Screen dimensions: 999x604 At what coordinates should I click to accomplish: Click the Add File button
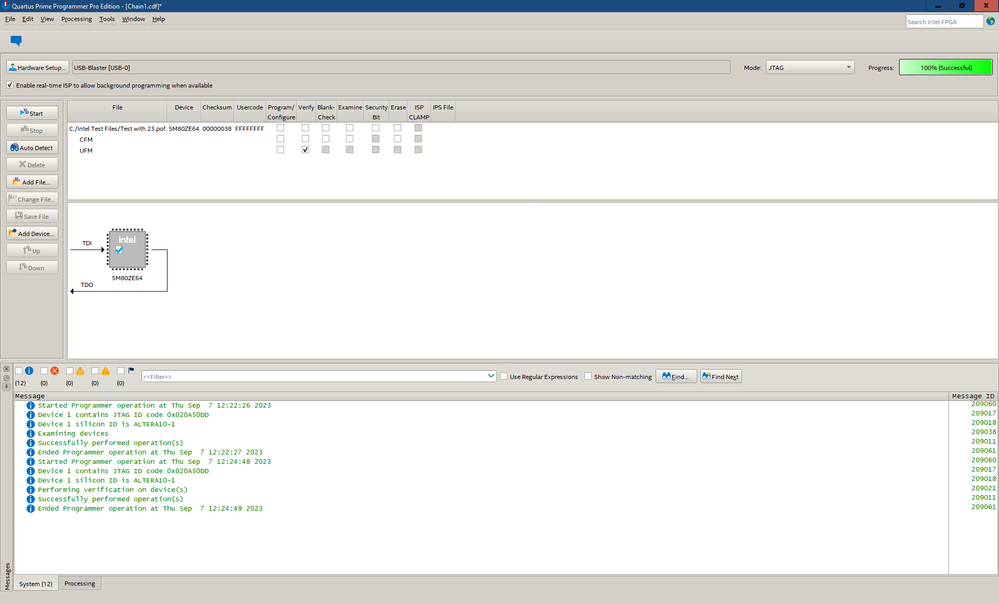pos(32,182)
